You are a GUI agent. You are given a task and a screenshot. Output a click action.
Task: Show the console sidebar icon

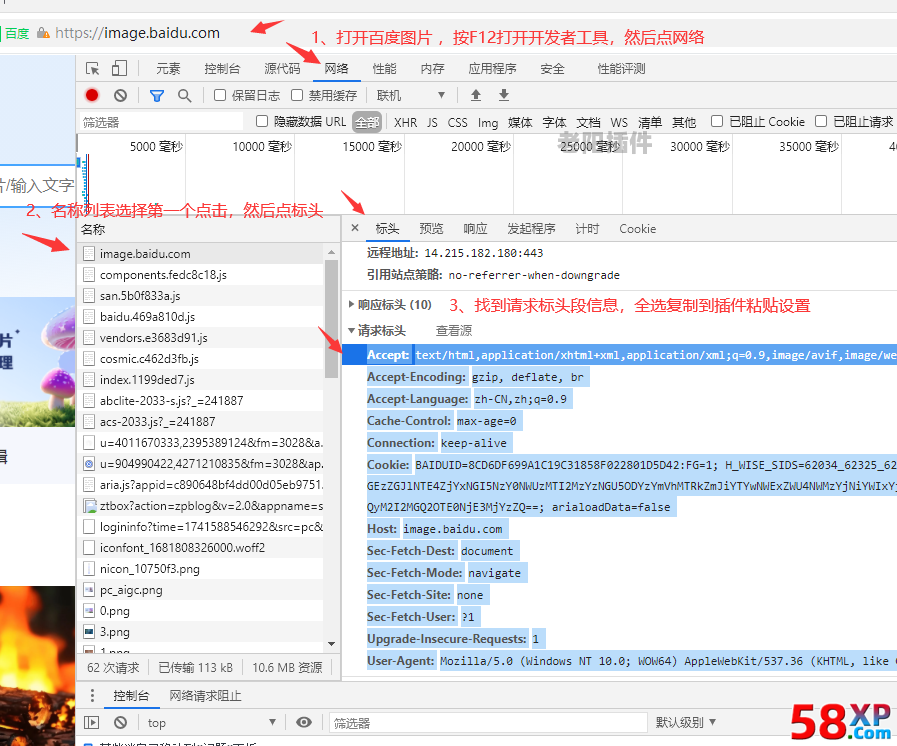tap(92, 723)
